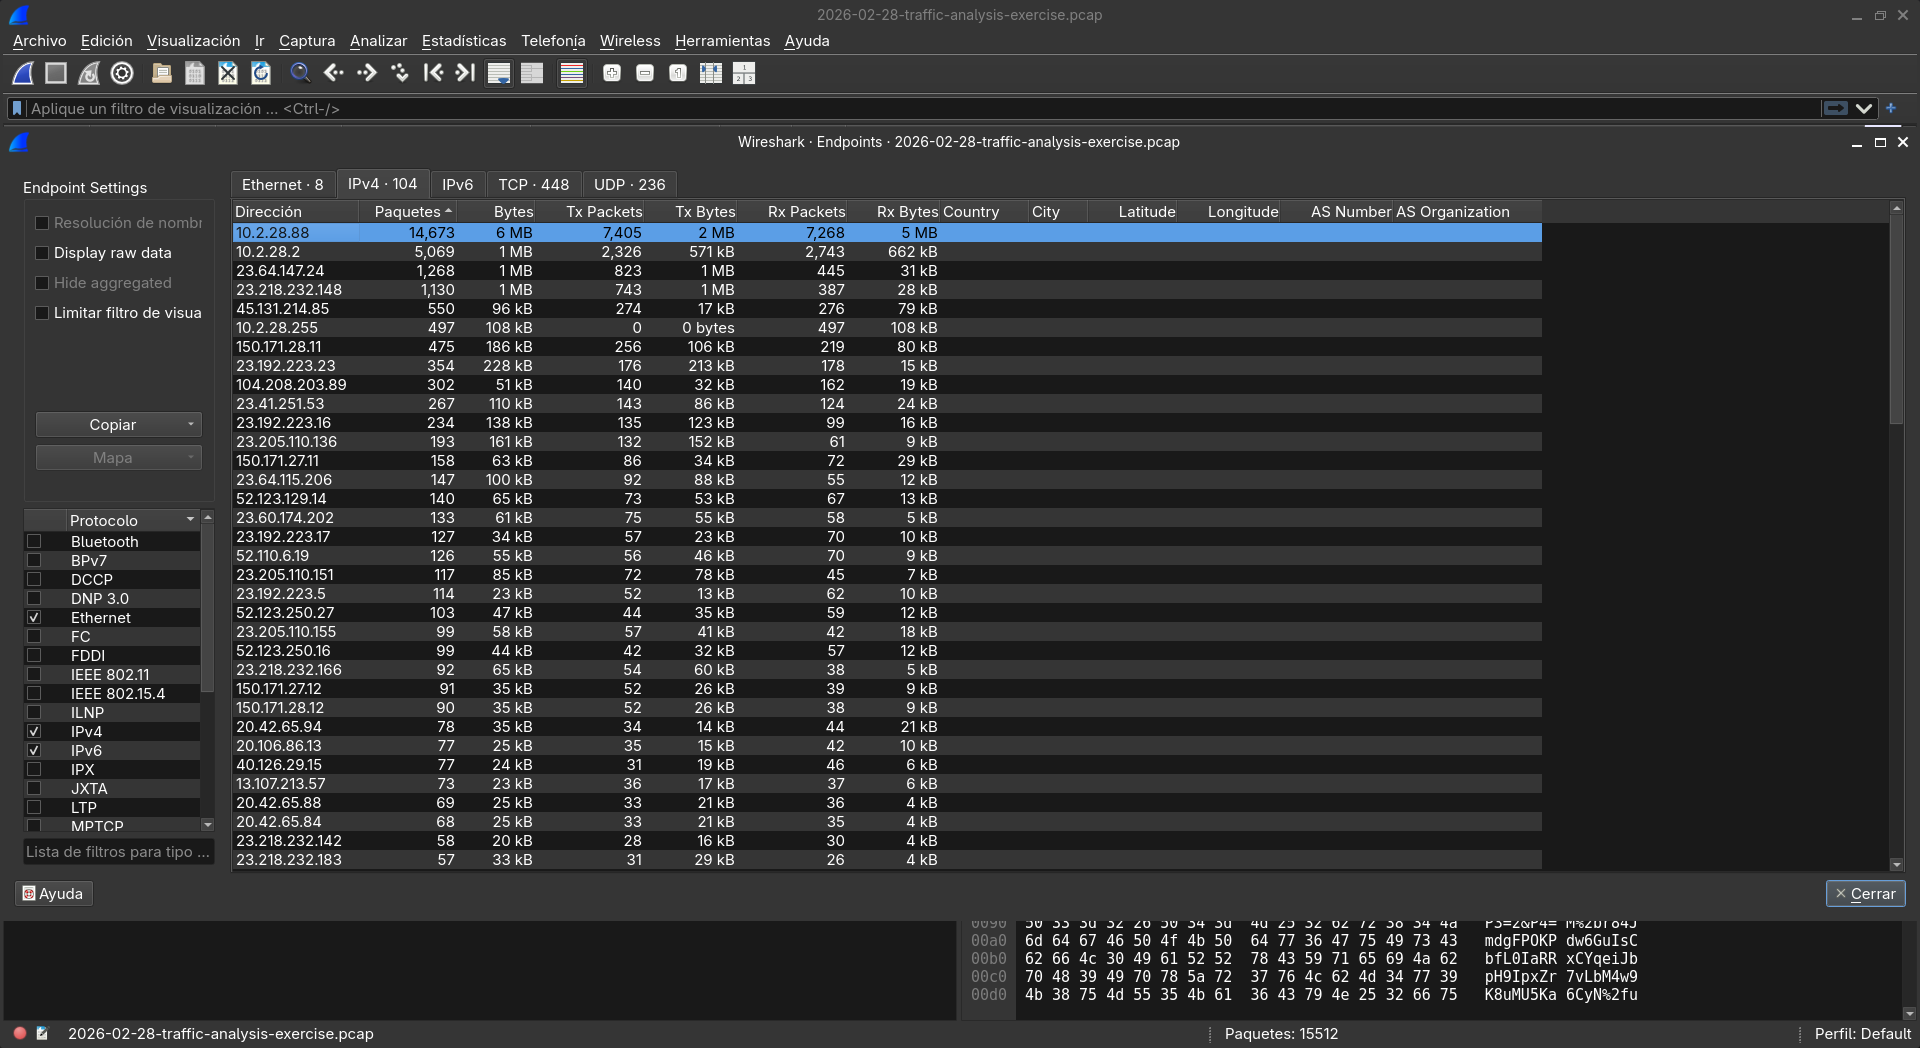Close this capture file icon

click(x=228, y=73)
